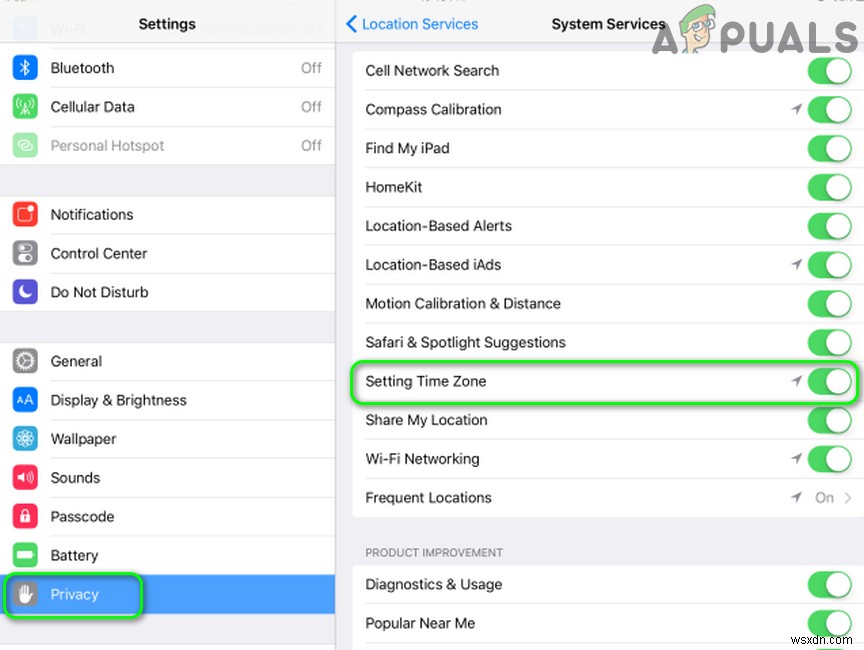Tap the Location Services back link
864x650 pixels.
tap(419, 24)
